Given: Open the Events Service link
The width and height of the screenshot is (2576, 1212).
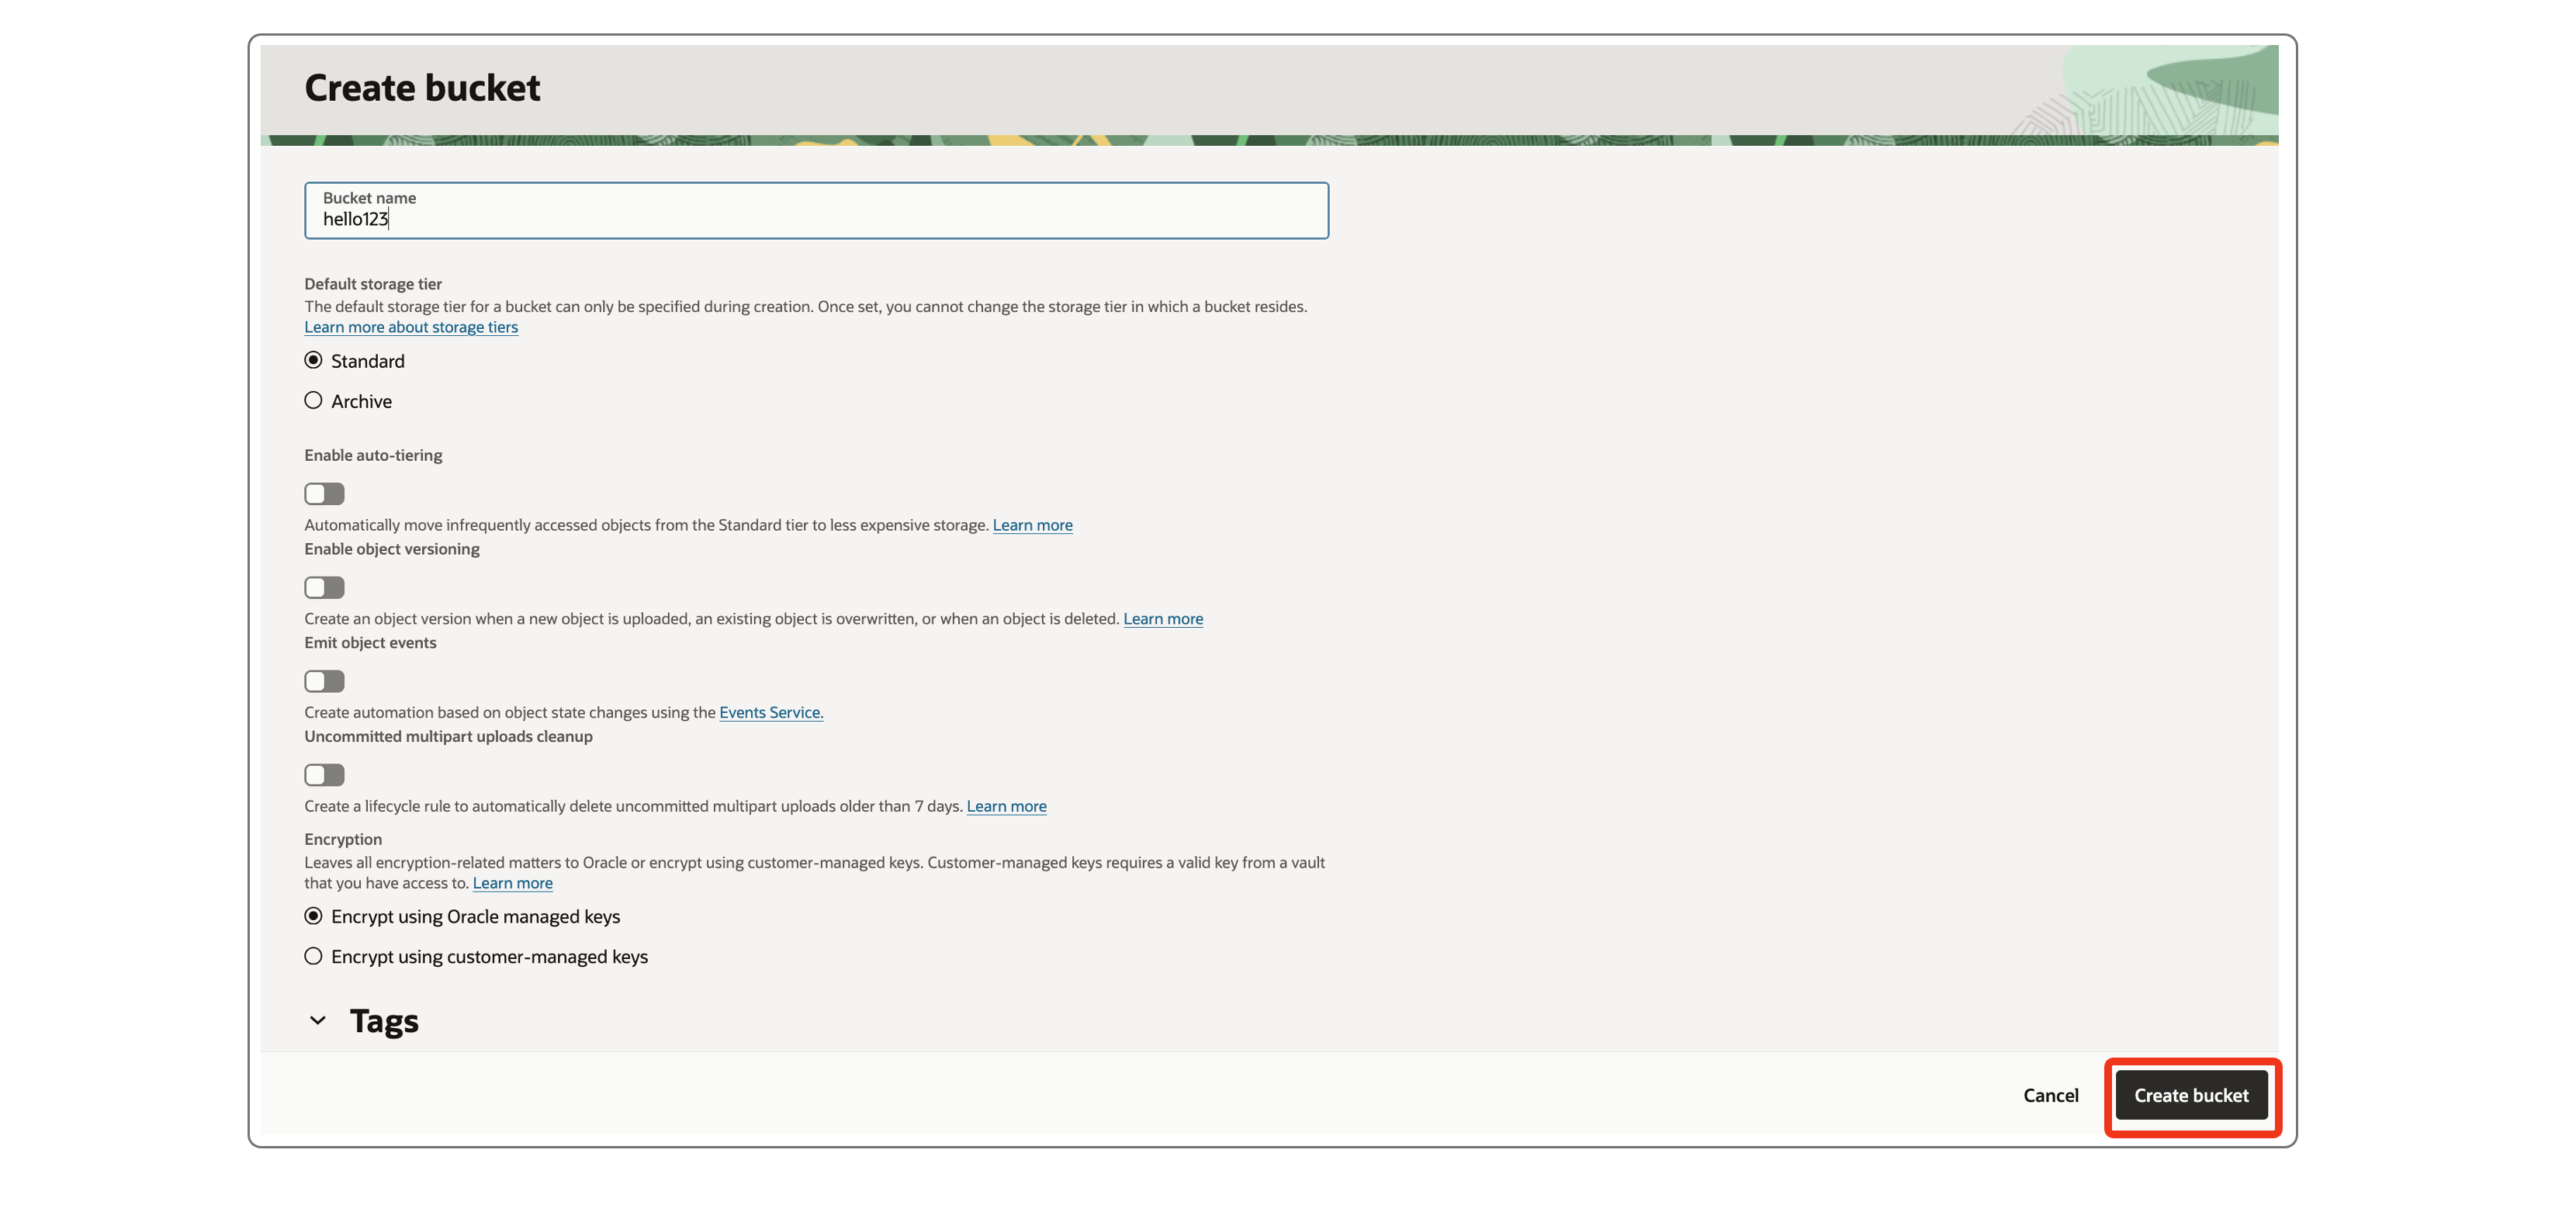Looking at the screenshot, I should pyautogui.click(x=770, y=712).
